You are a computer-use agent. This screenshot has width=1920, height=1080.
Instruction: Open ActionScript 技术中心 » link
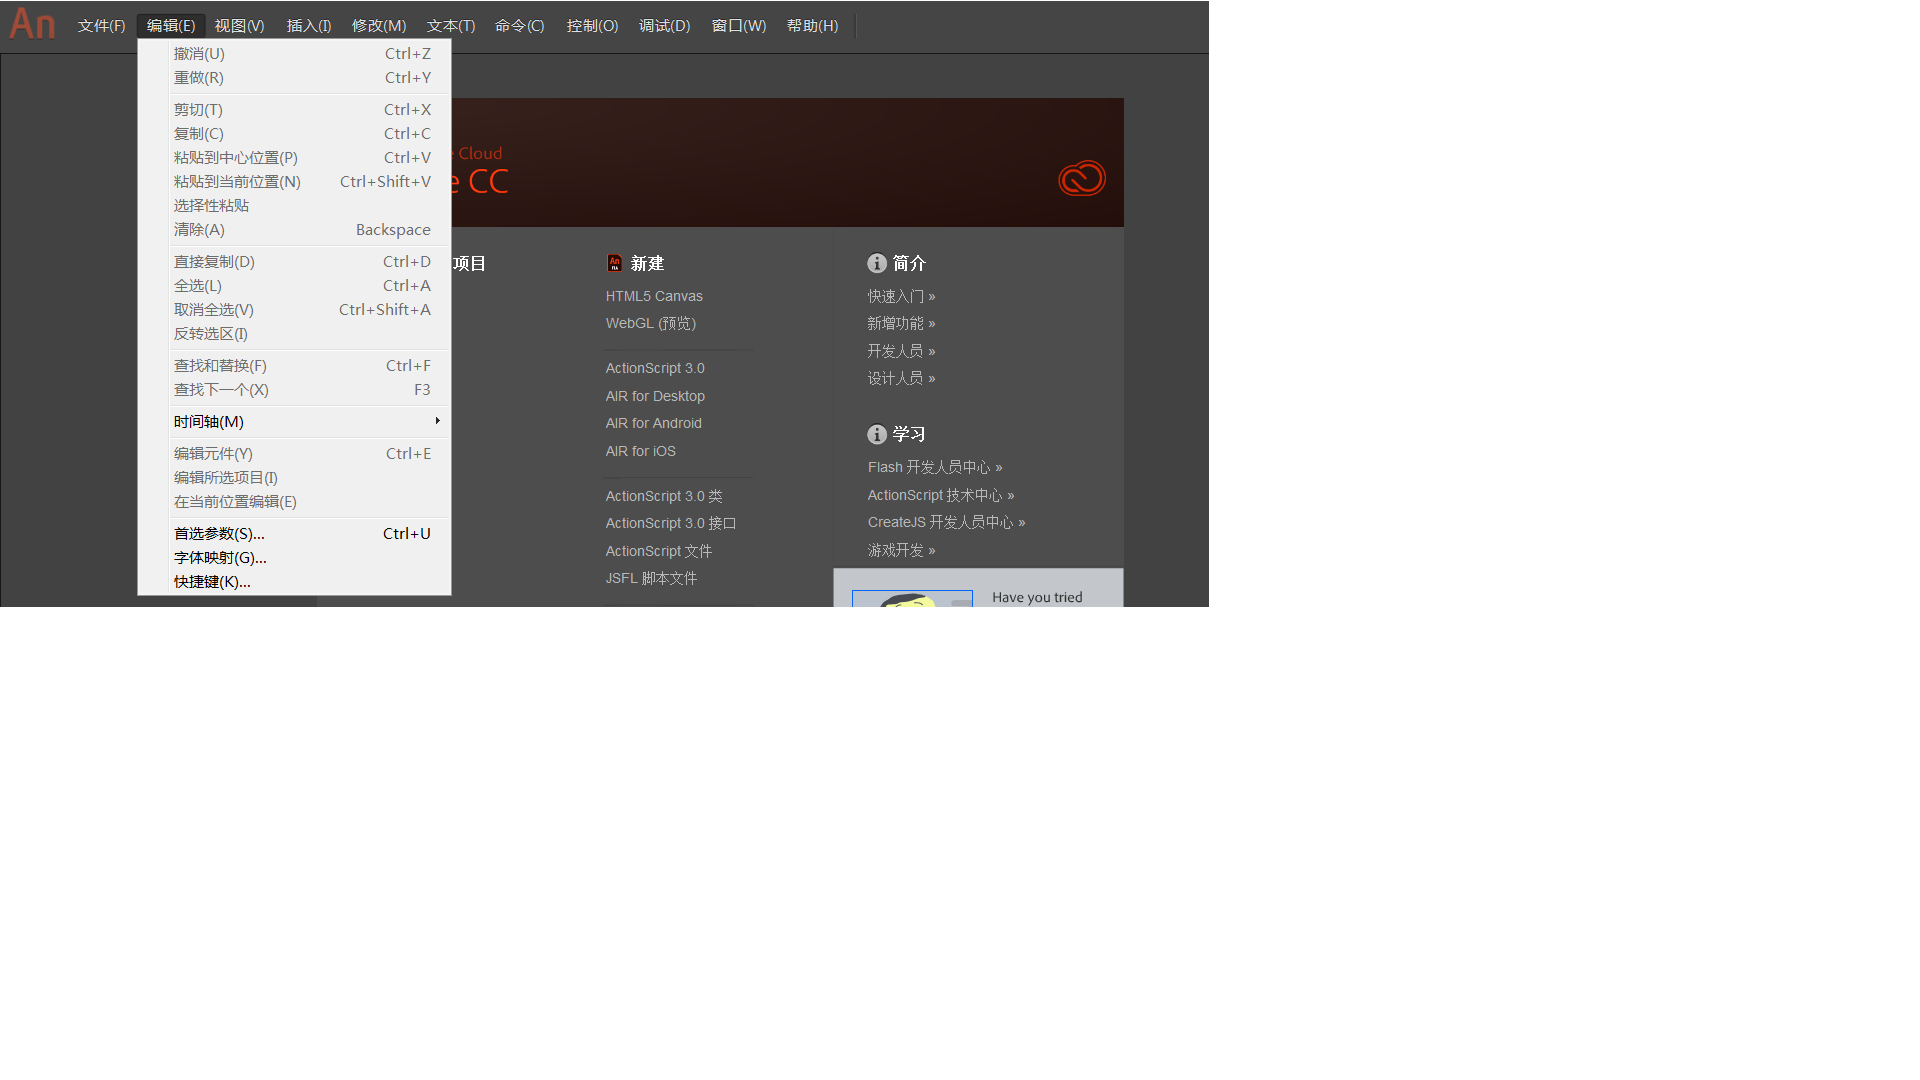click(941, 495)
